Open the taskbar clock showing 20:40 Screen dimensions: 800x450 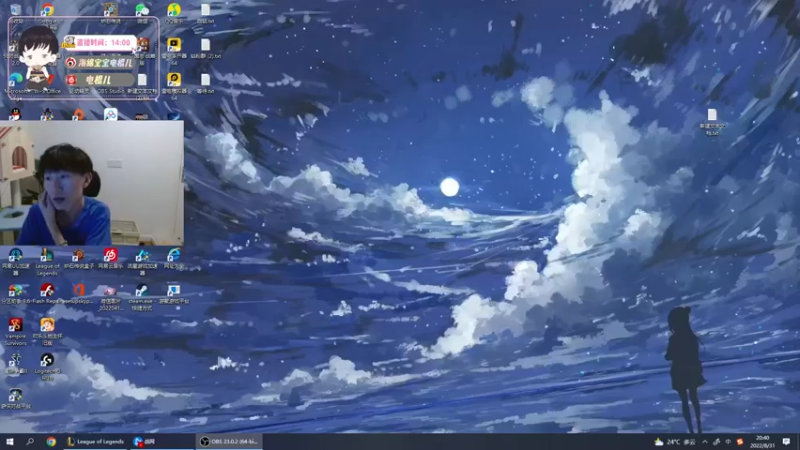click(x=763, y=442)
